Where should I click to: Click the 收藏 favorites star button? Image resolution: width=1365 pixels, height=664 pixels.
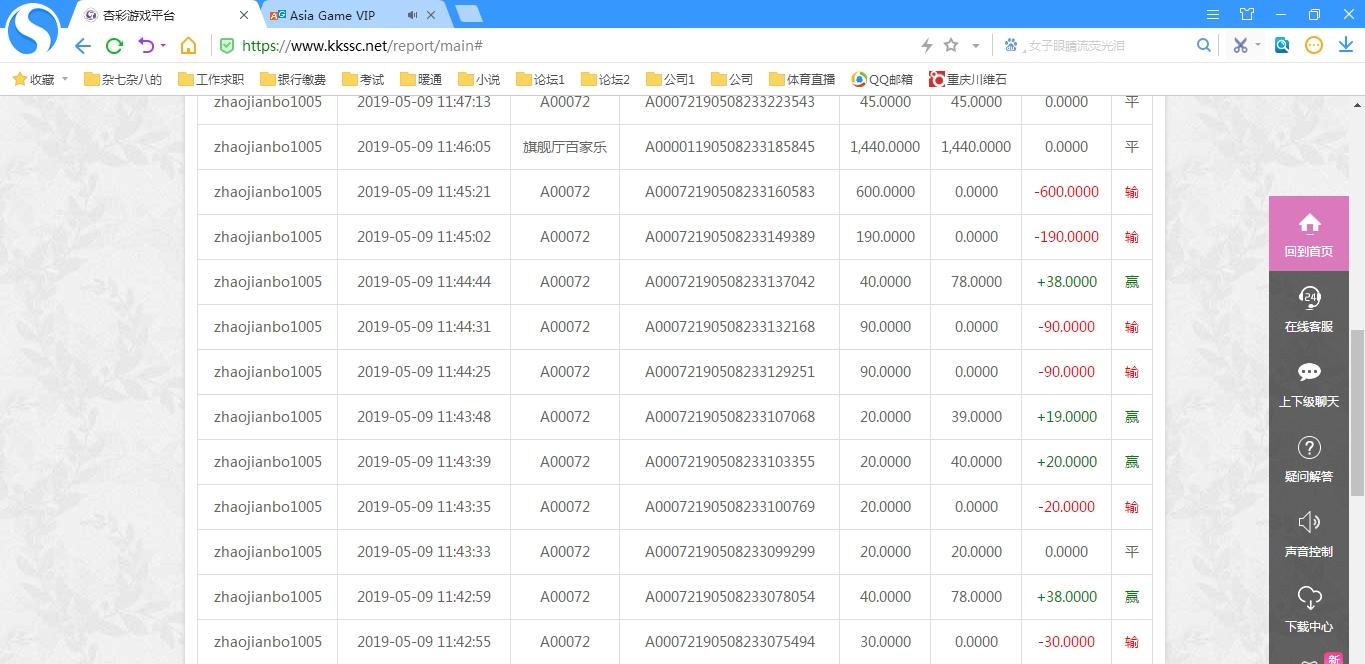[33, 79]
